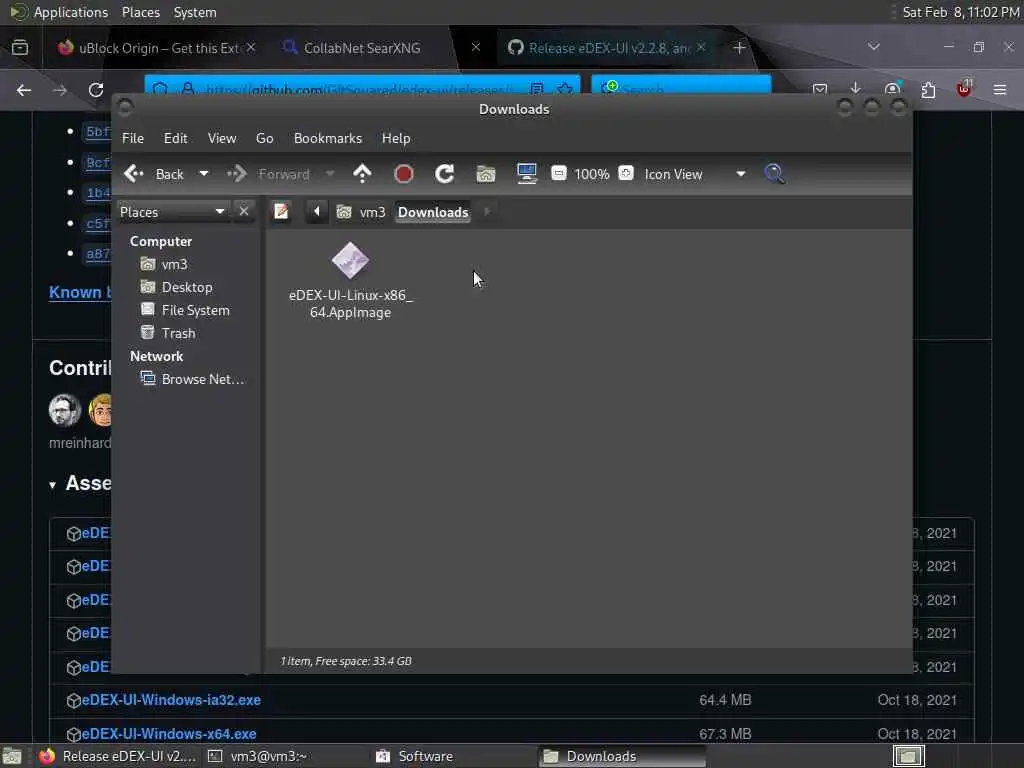The height and width of the screenshot is (768, 1024).
Task: Select the eDEX-UI-Linux-x86_64.AppImage file
Action: [x=351, y=281]
